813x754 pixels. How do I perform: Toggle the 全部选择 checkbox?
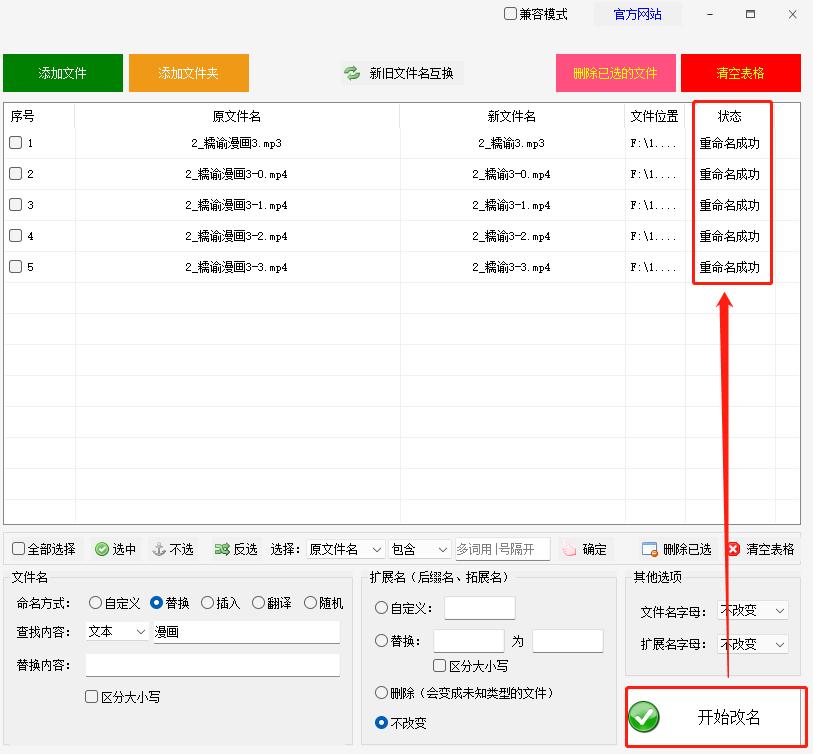click(17, 549)
